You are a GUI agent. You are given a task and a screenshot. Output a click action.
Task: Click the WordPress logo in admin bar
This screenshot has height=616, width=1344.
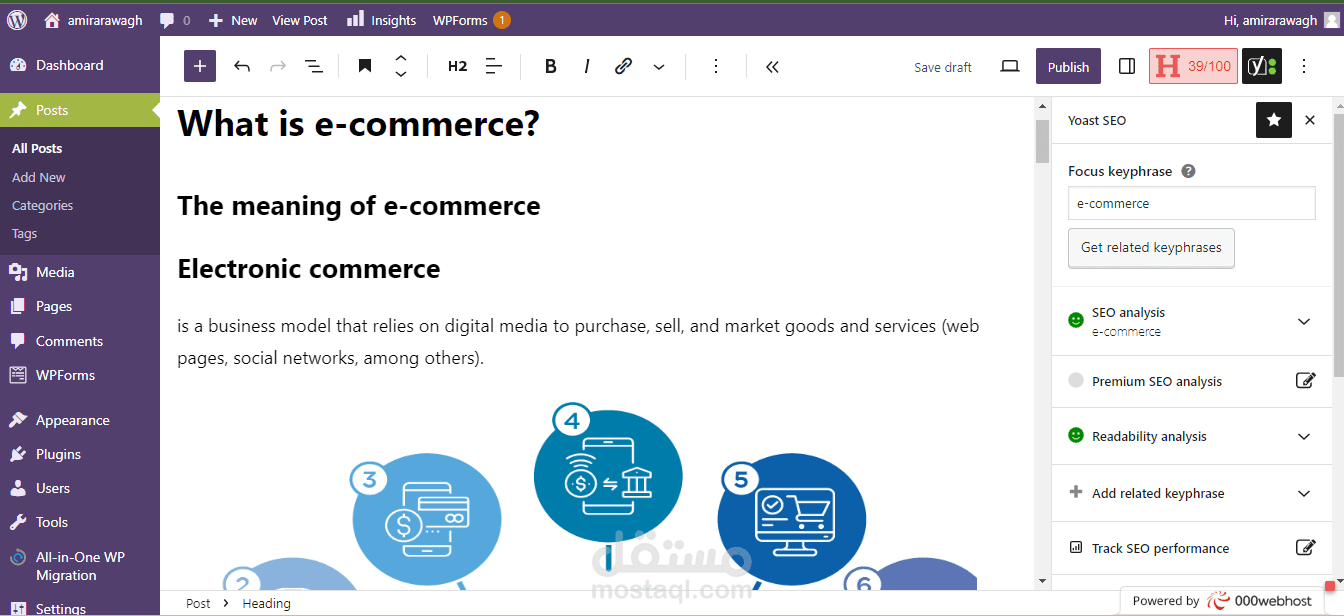click(x=17, y=20)
